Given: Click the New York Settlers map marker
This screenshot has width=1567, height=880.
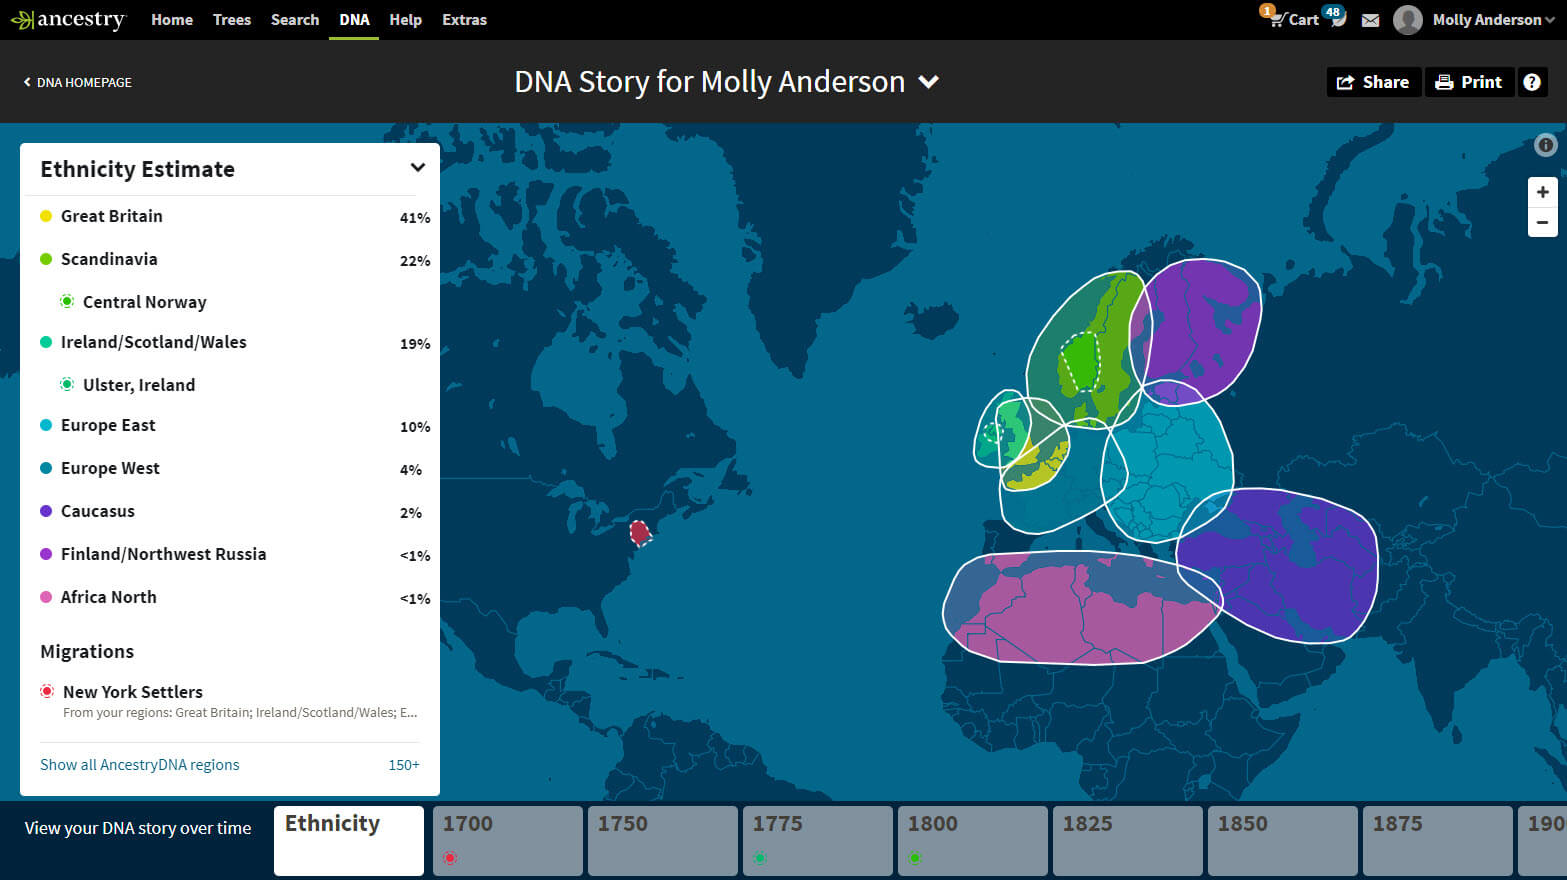Looking at the screenshot, I should pyautogui.click(x=639, y=533).
